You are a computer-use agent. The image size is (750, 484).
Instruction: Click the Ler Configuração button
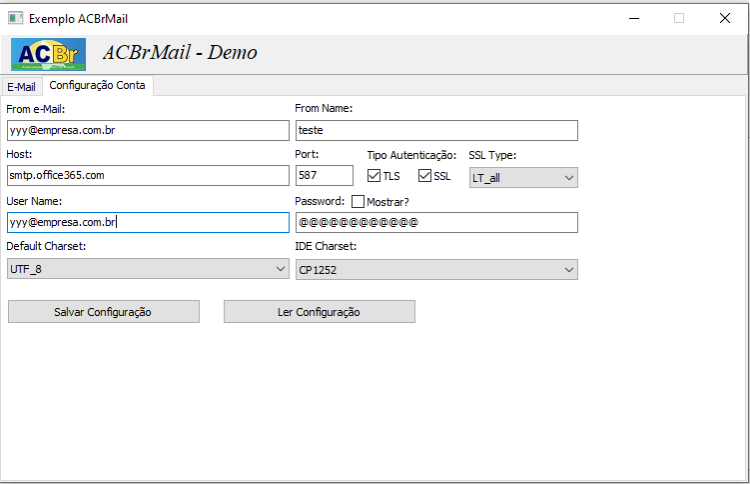pos(320,312)
